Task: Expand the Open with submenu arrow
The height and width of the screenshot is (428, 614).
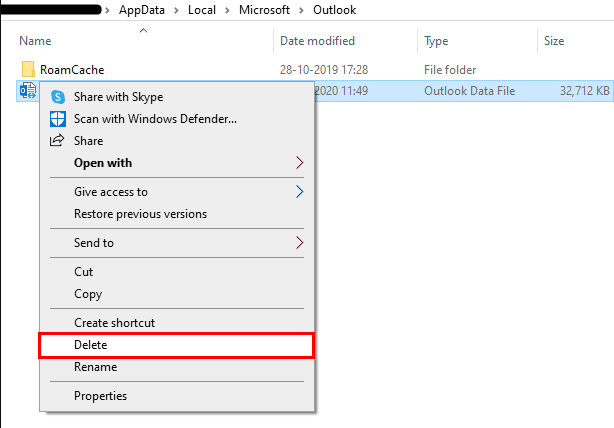Action: pos(299,163)
